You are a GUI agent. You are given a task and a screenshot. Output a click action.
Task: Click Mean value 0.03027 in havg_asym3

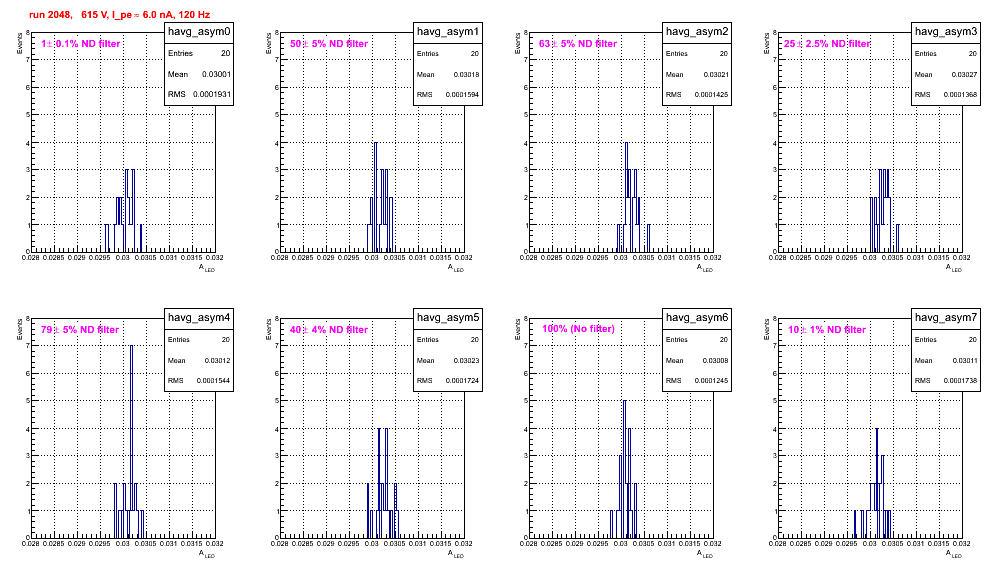click(x=964, y=74)
